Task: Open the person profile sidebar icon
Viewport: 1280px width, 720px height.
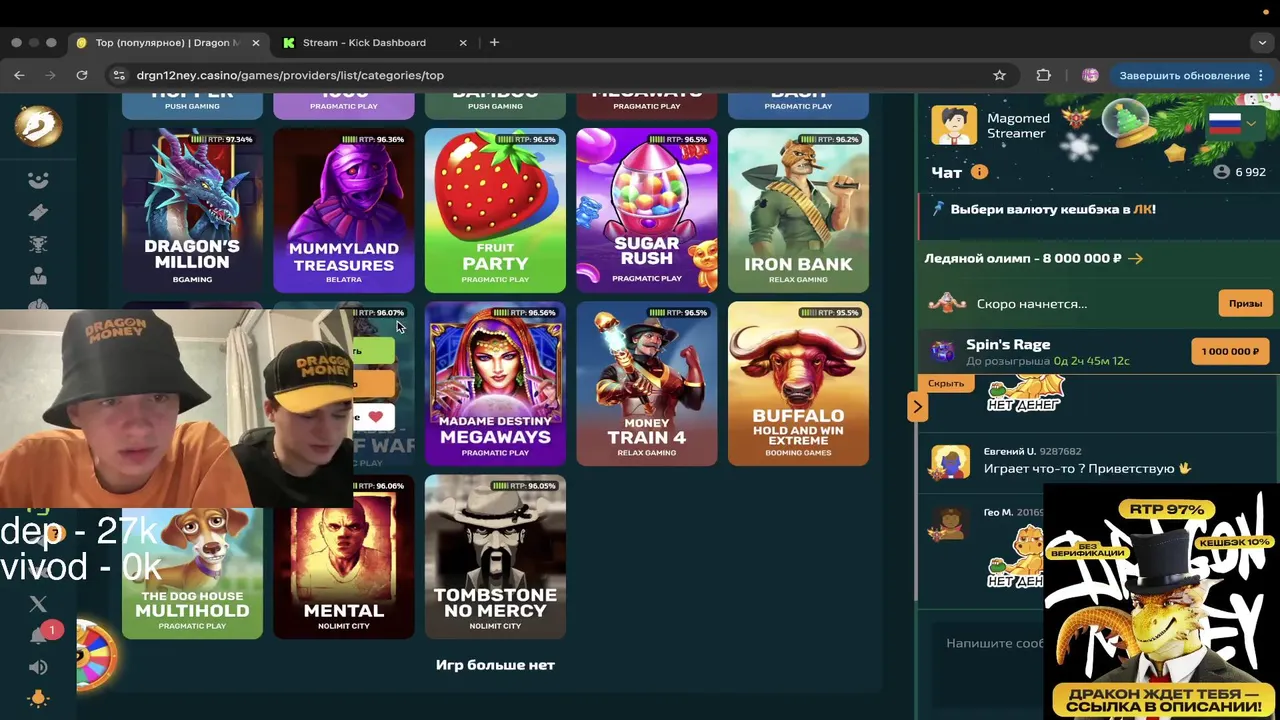Action: click(38, 276)
